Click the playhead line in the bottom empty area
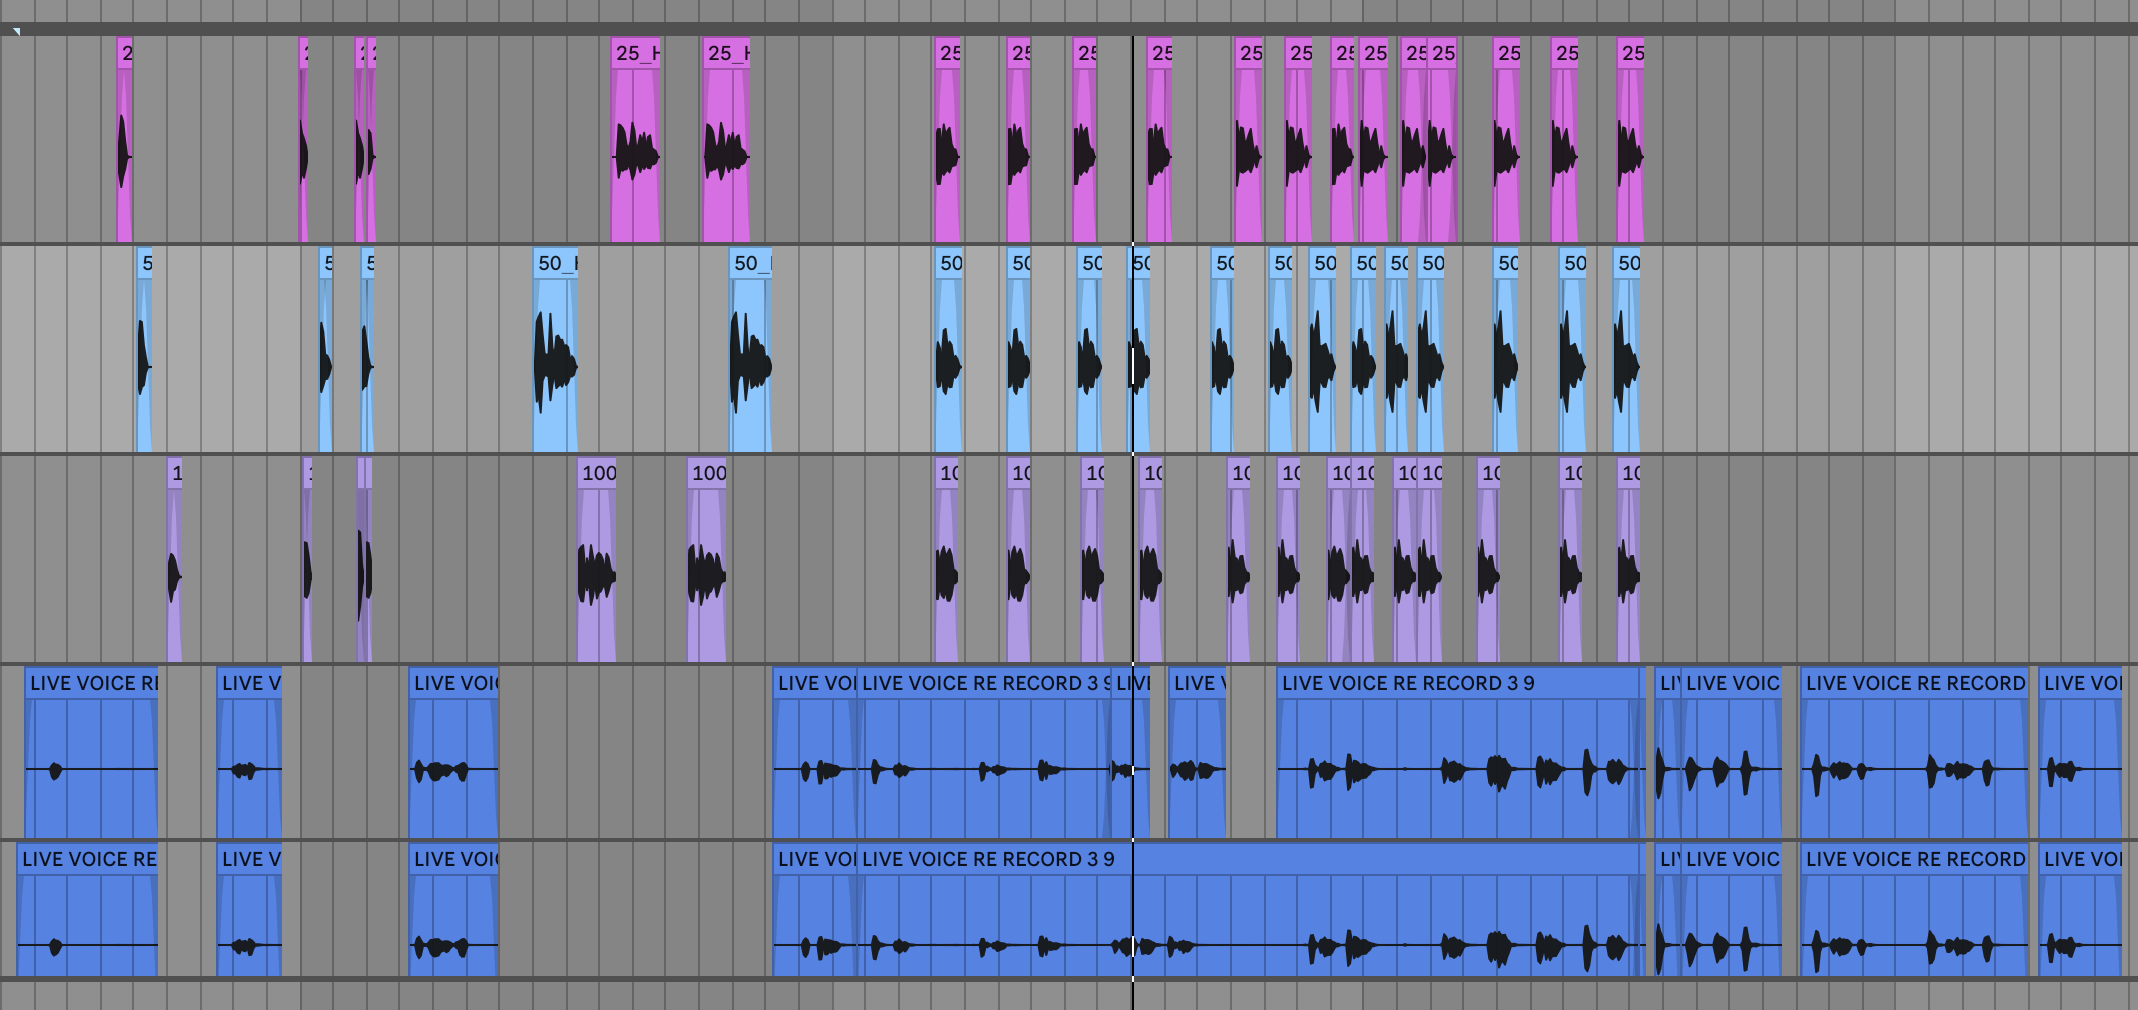The width and height of the screenshot is (2138, 1010). 1133,995
